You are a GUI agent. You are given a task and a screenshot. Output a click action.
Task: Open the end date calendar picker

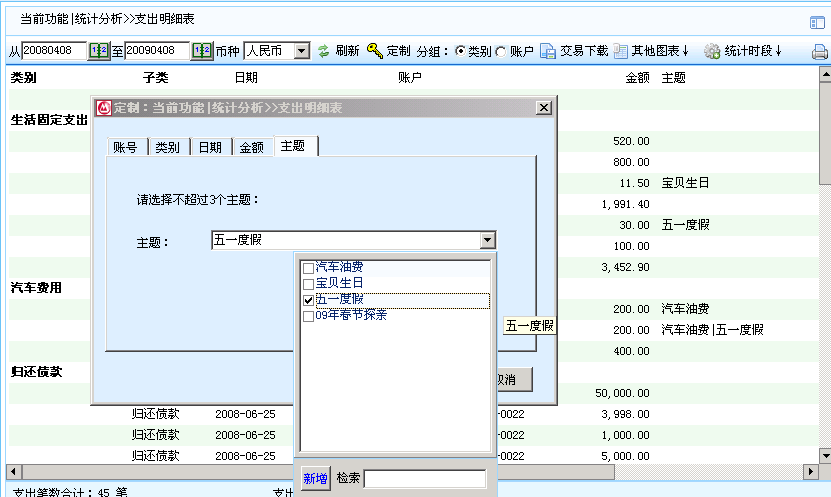point(202,51)
